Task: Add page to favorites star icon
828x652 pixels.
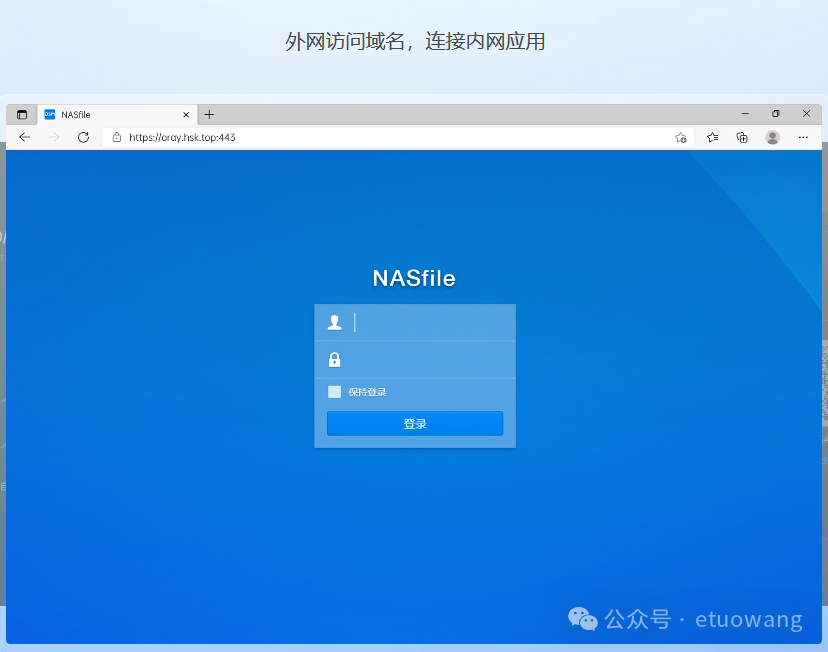Action: pyautogui.click(x=681, y=138)
